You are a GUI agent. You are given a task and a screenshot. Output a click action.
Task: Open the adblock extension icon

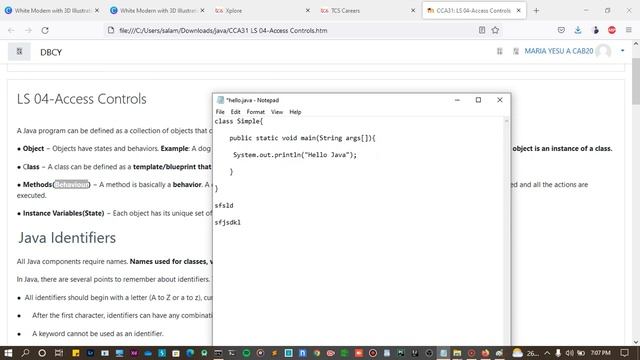[612, 30]
